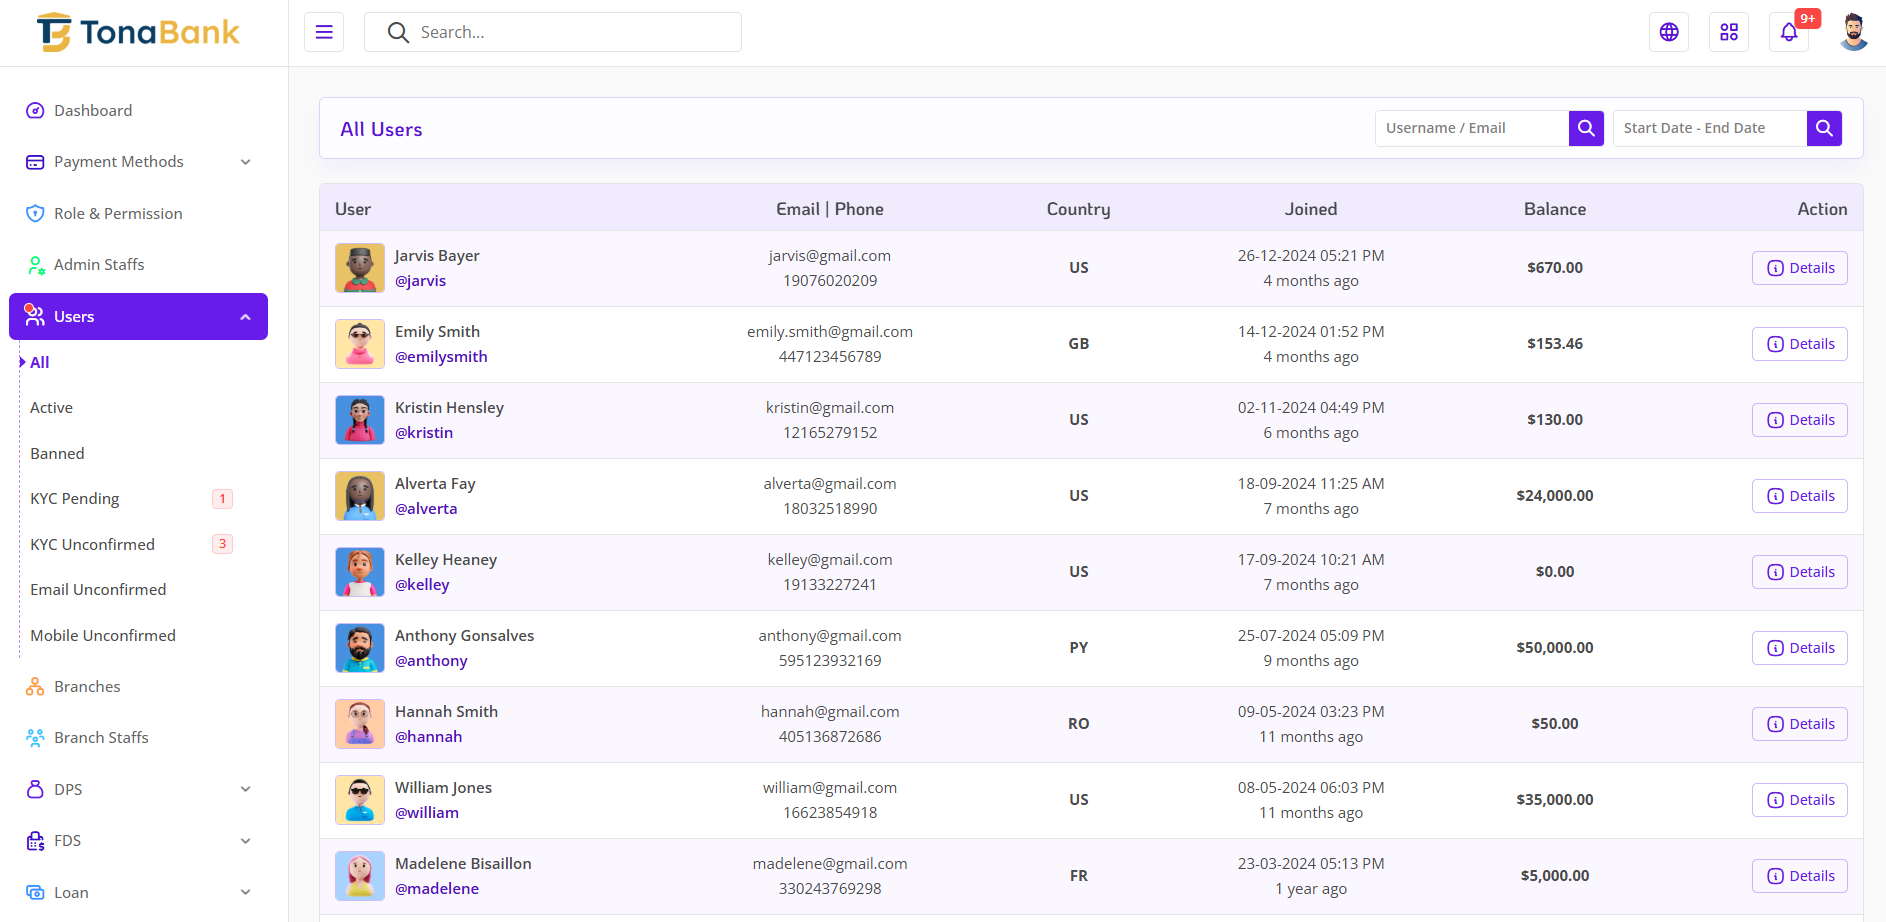Click the admin profile avatar
Image resolution: width=1886 pixels, height=922 pixels.
pos(1853,32)
